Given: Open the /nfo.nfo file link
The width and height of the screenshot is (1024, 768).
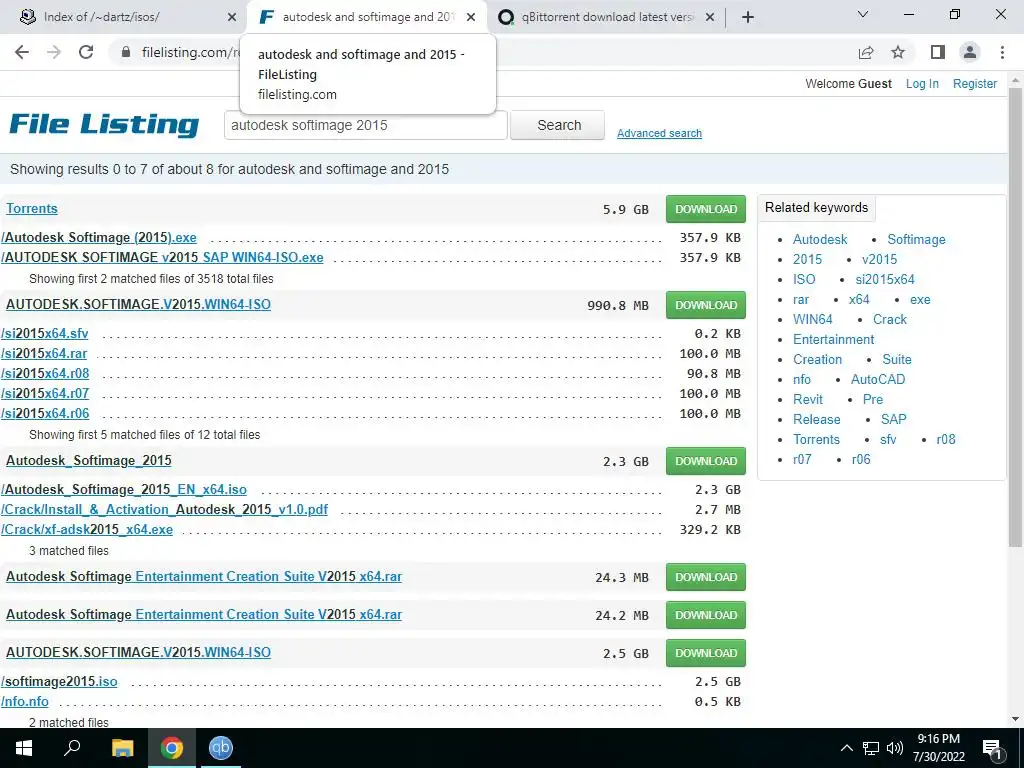Looking at the screenshot, I should point(25,701).
